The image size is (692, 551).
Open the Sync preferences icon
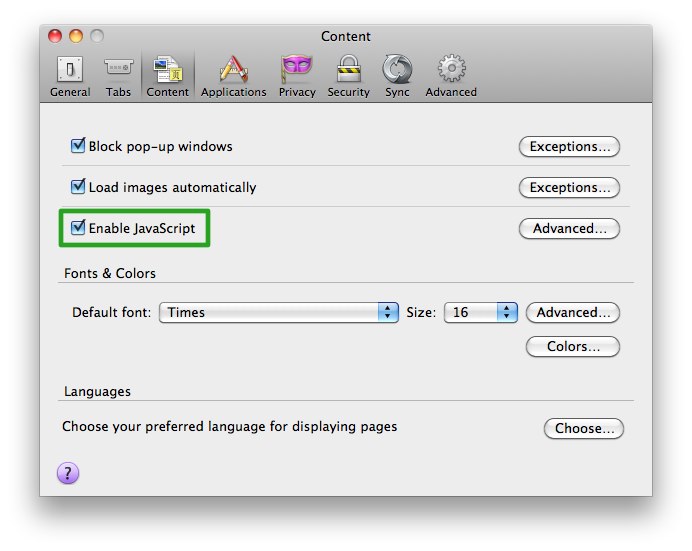[397, 69]
